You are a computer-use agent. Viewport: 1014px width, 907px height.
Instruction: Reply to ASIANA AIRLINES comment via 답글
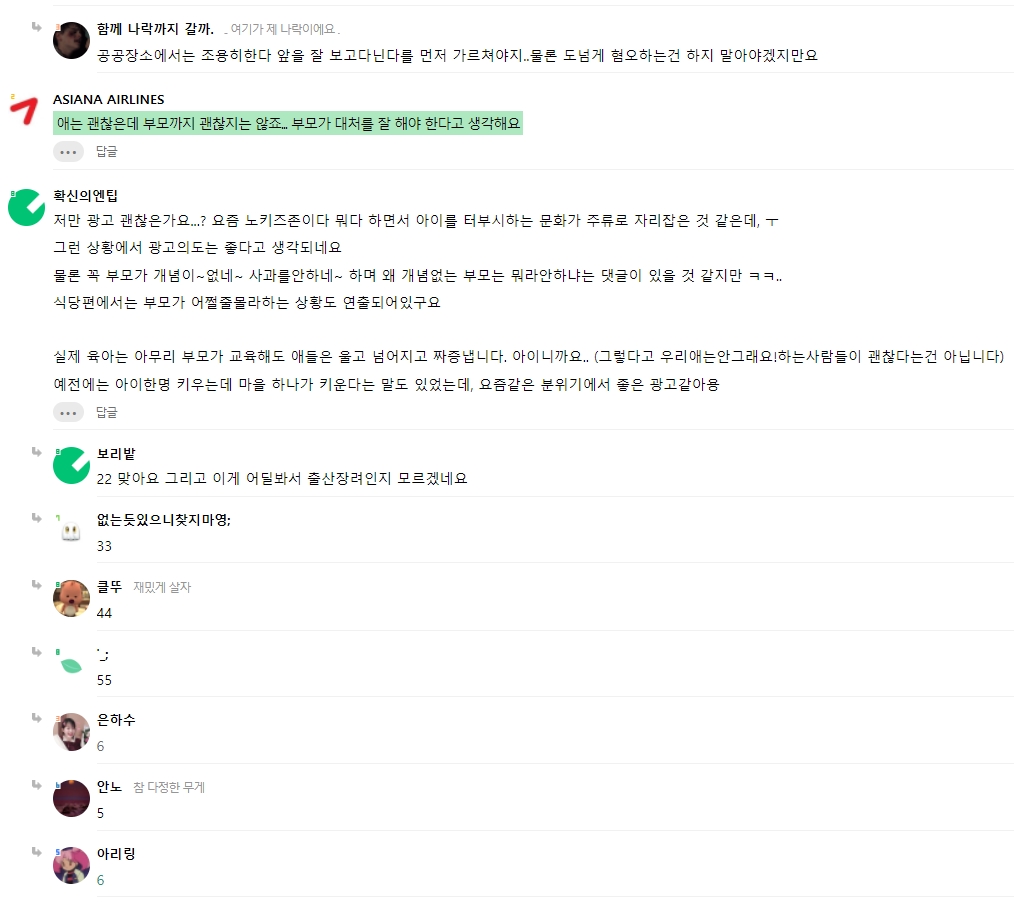tap(107, 151)
